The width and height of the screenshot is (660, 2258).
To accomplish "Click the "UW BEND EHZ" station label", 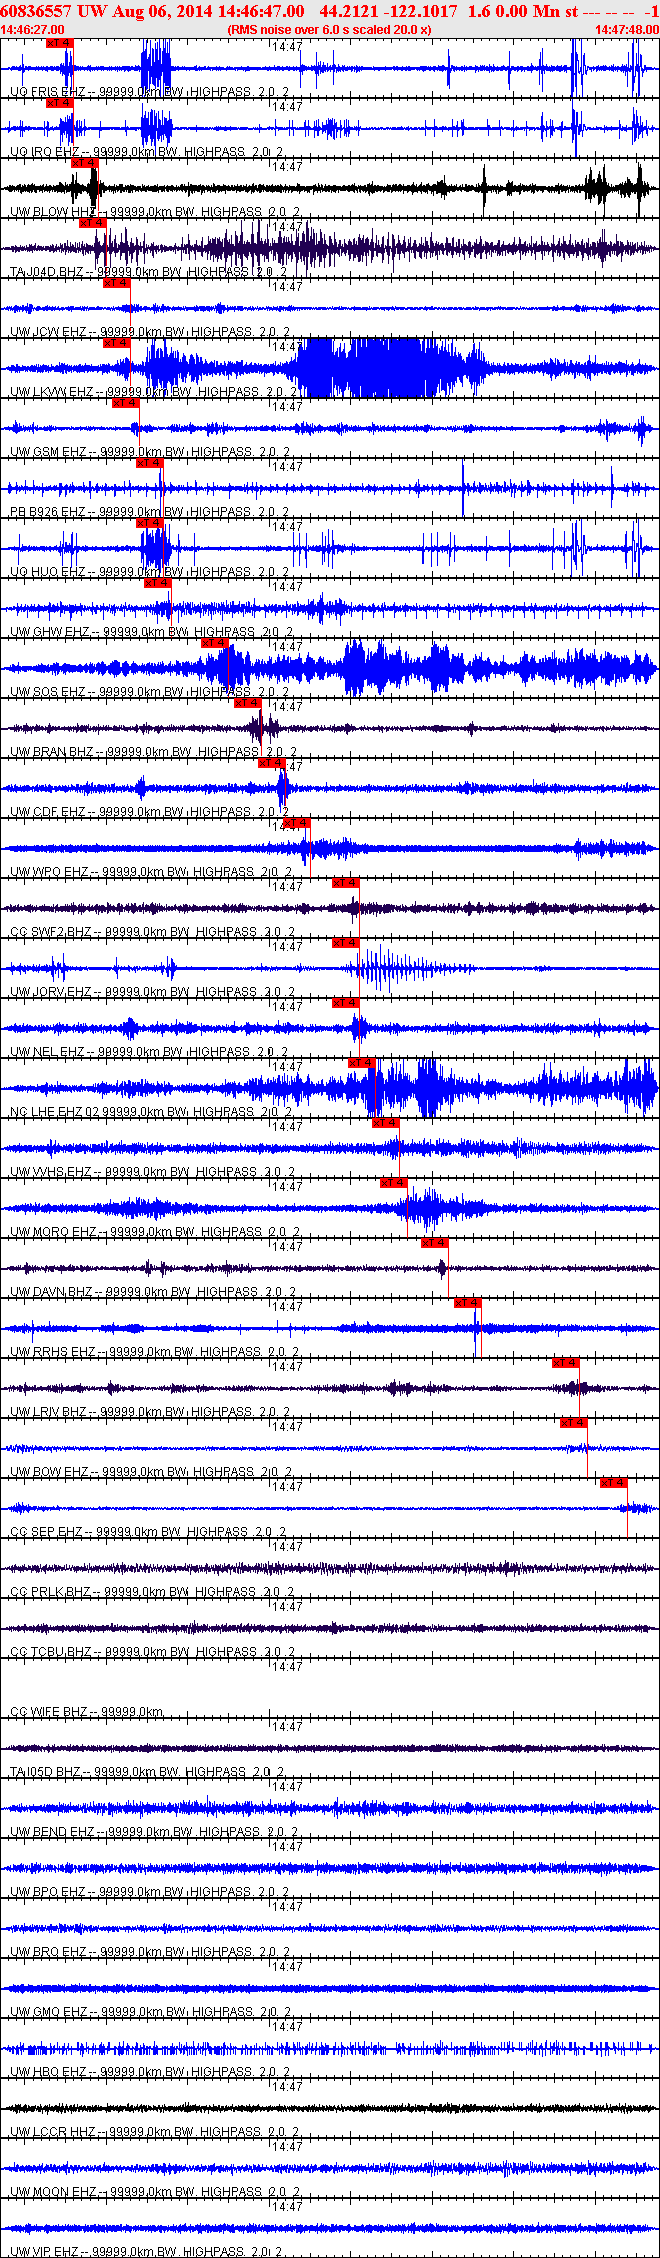I will pos(53,1832).
